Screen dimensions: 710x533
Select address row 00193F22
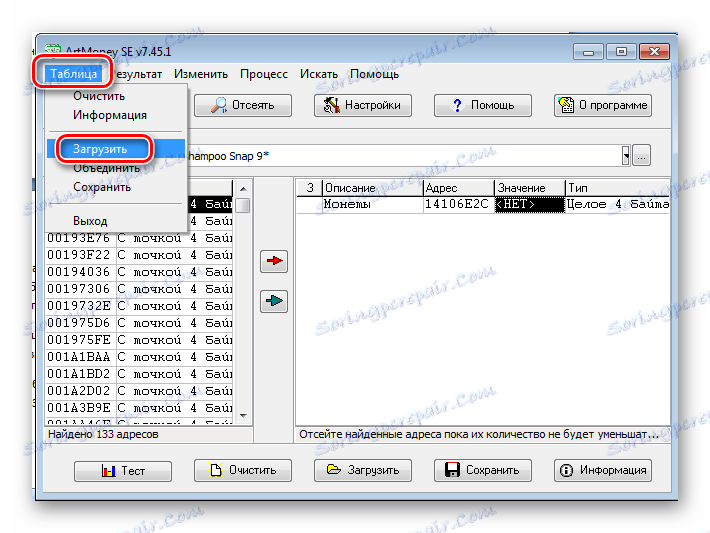[x=139, y=255]
